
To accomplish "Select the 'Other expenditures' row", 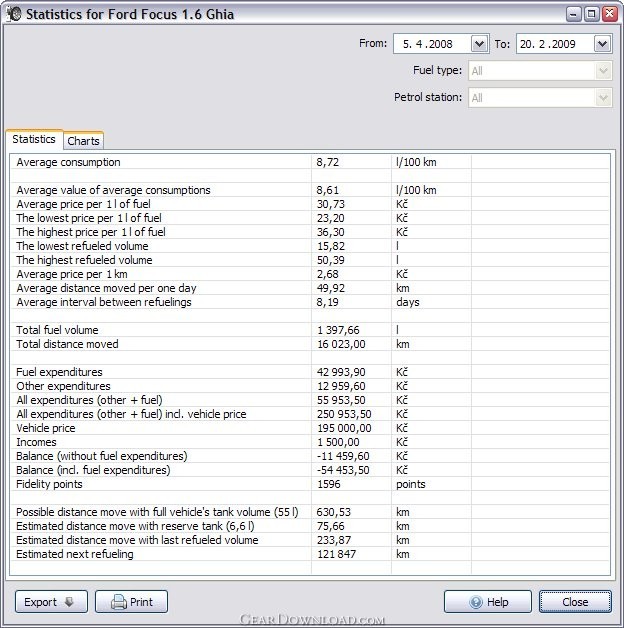I will point(309,386).
